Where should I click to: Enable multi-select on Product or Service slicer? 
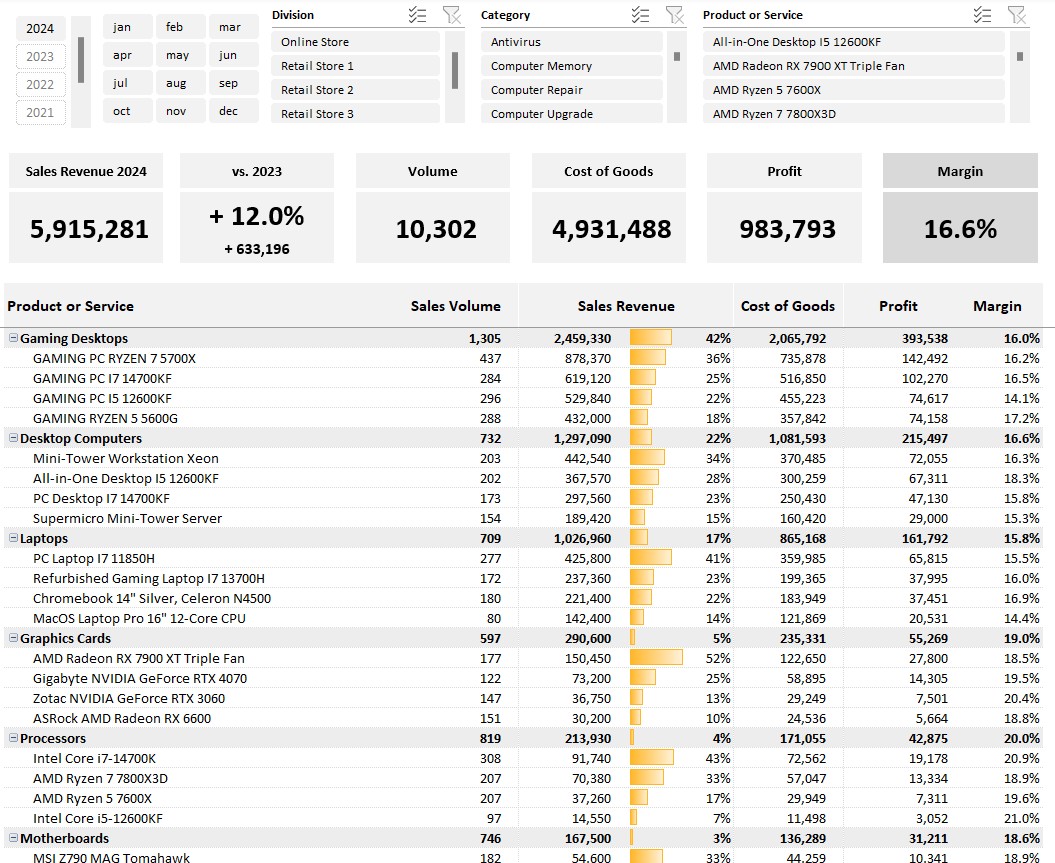982,14
